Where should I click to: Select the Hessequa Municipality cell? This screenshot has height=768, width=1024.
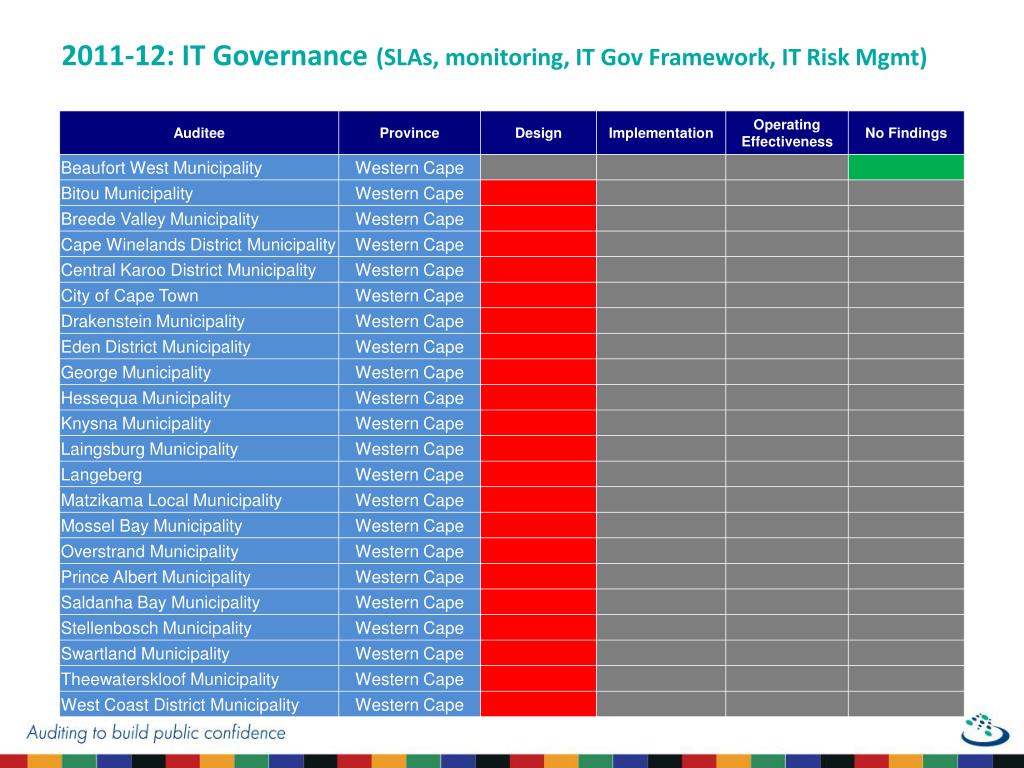click(199, 398)
